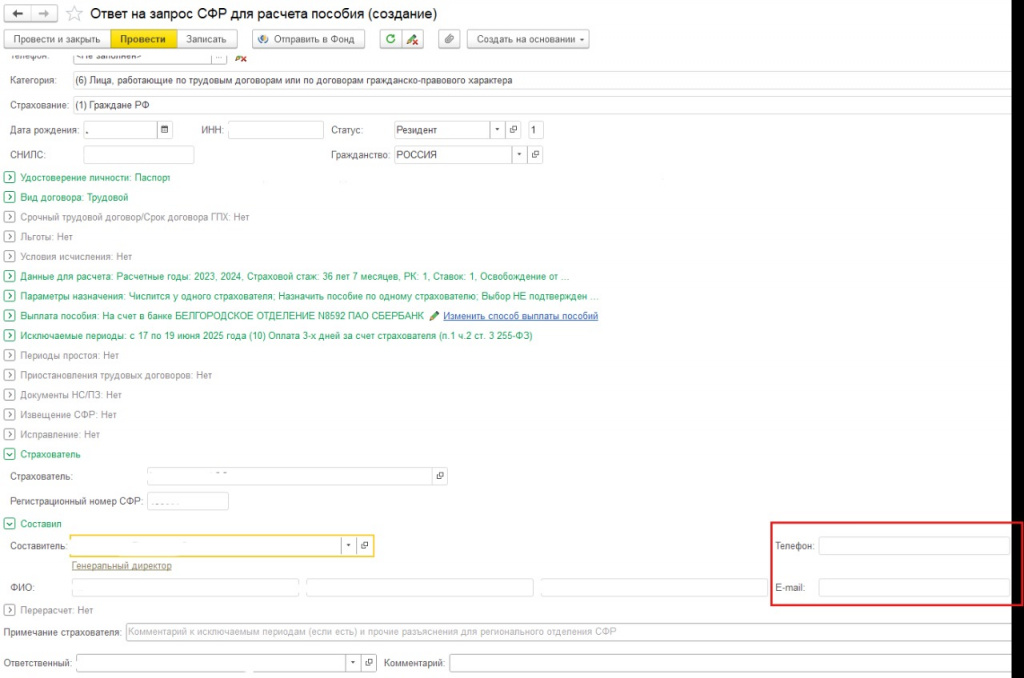Post the document with the Провести button

tap(143, 39)
